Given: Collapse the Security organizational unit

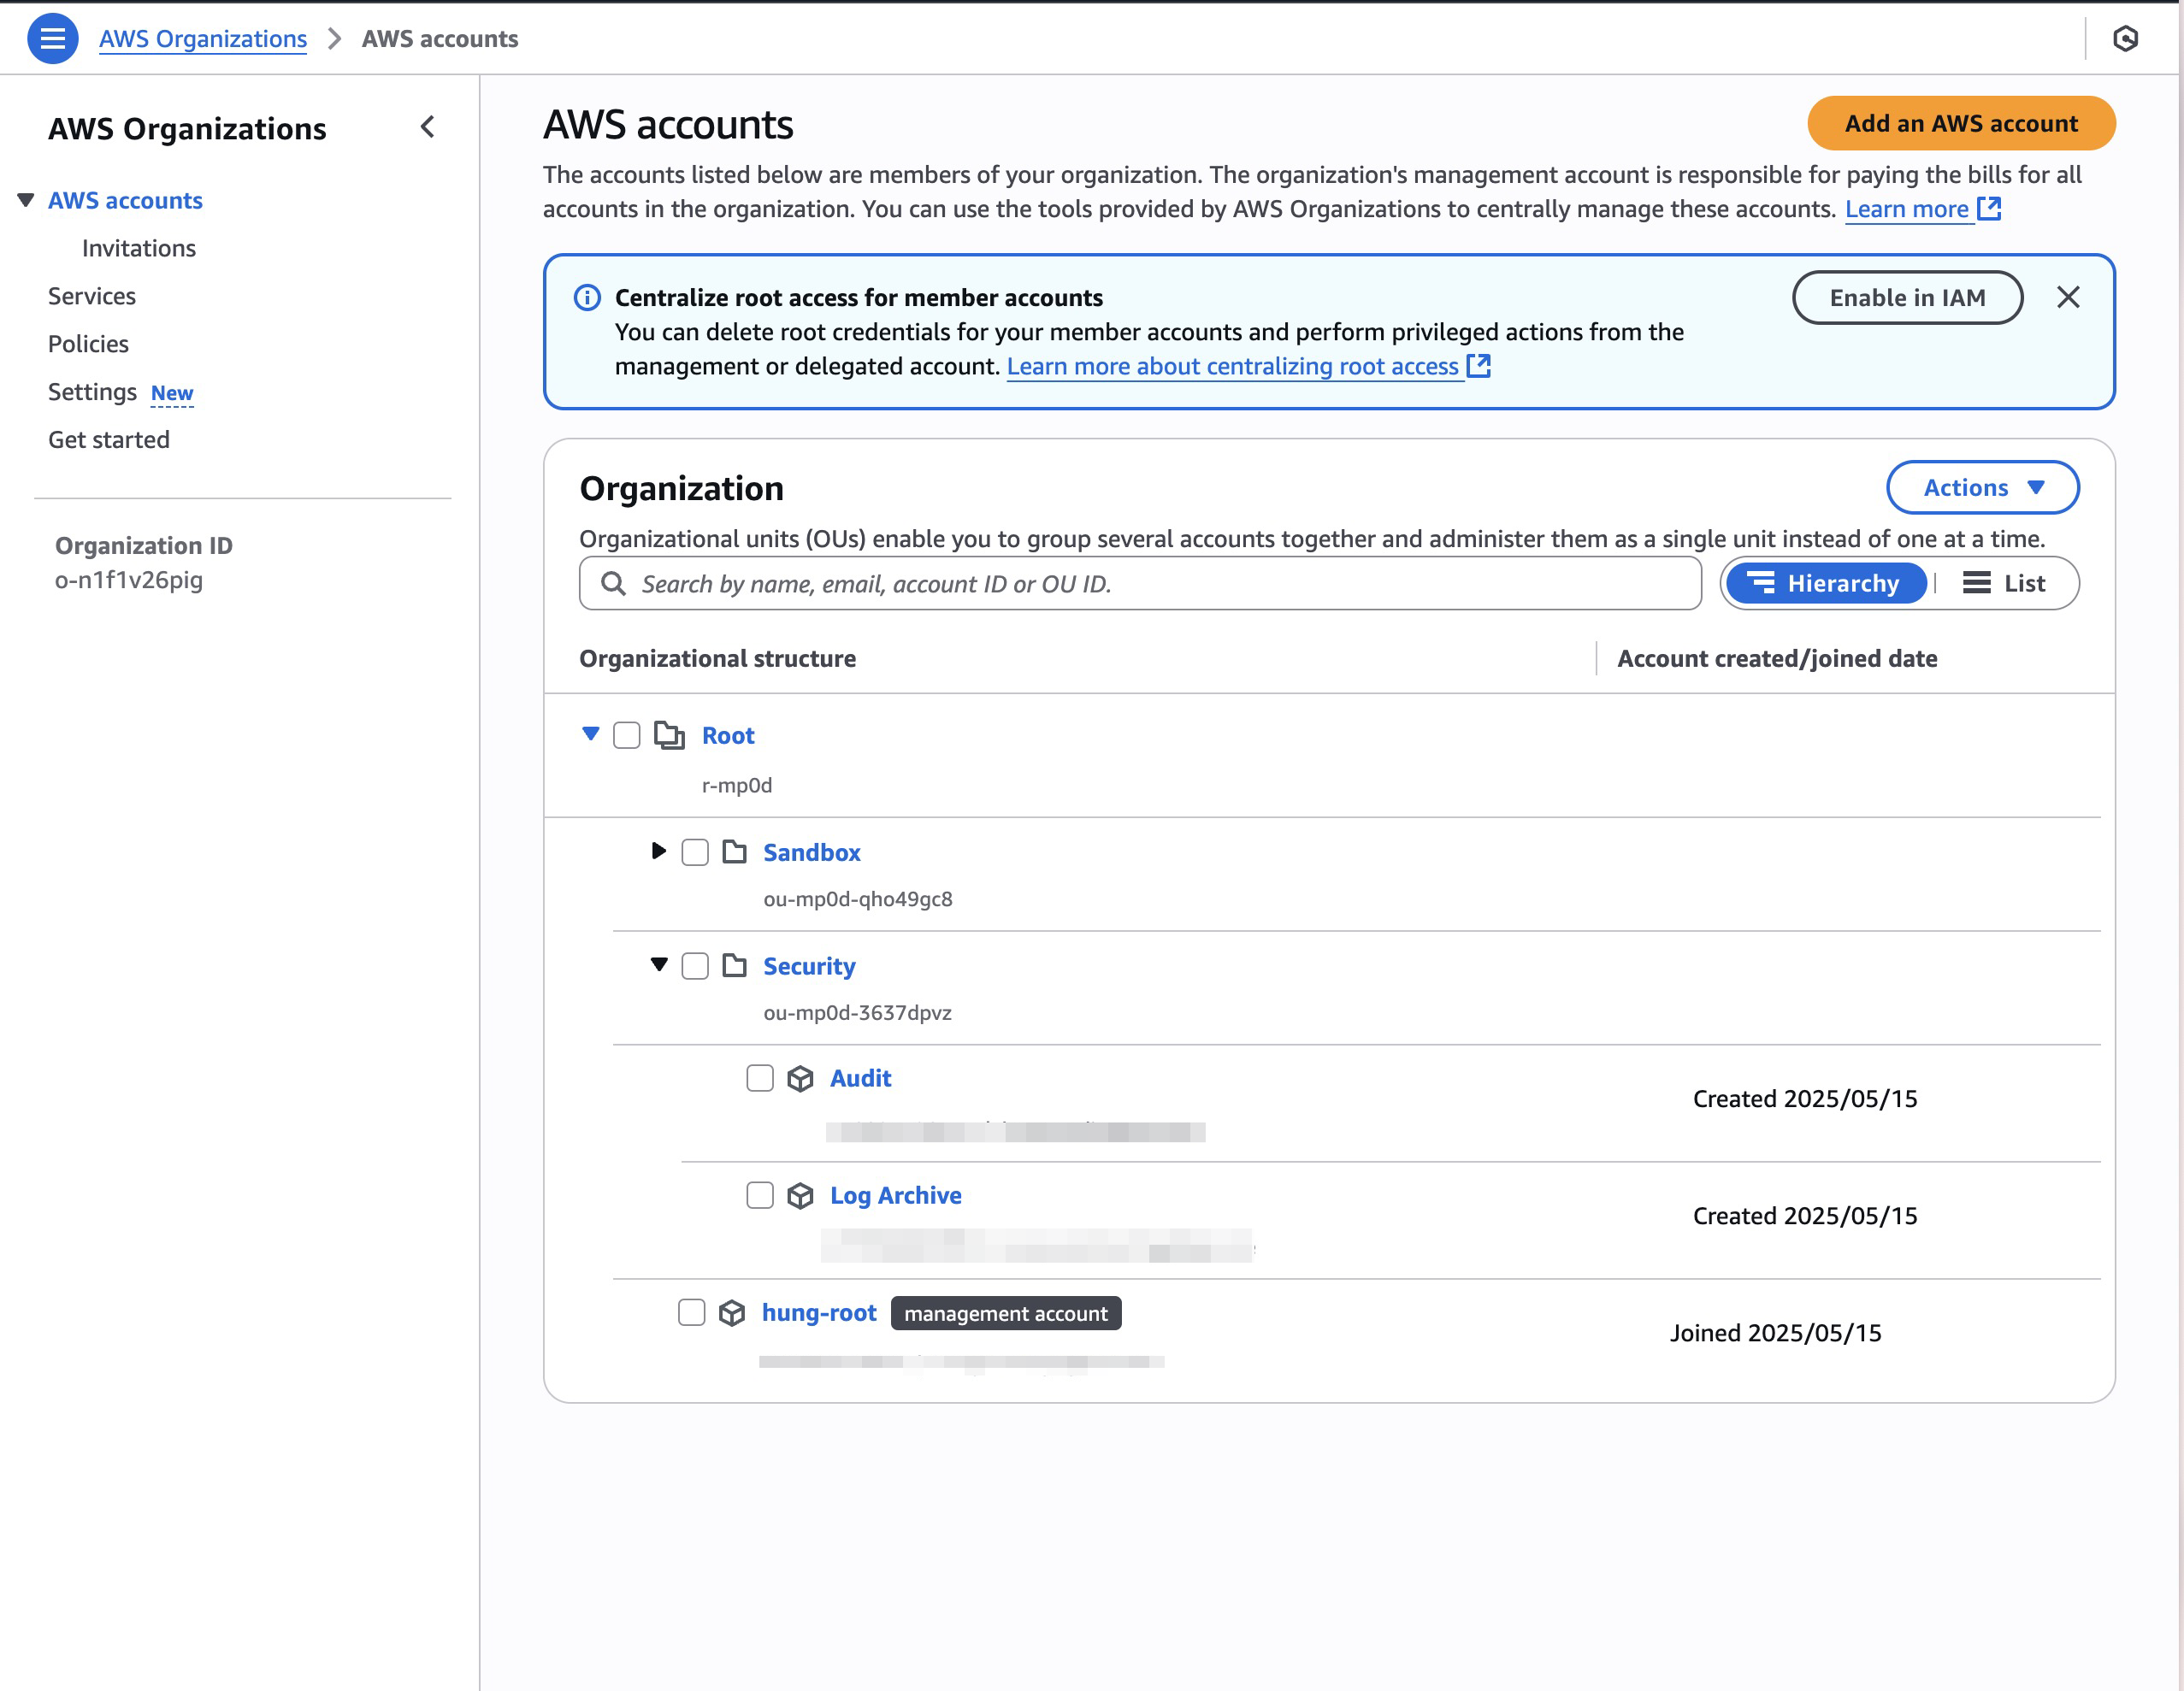Looking at the screenshot, I should [x=658, y=965].
